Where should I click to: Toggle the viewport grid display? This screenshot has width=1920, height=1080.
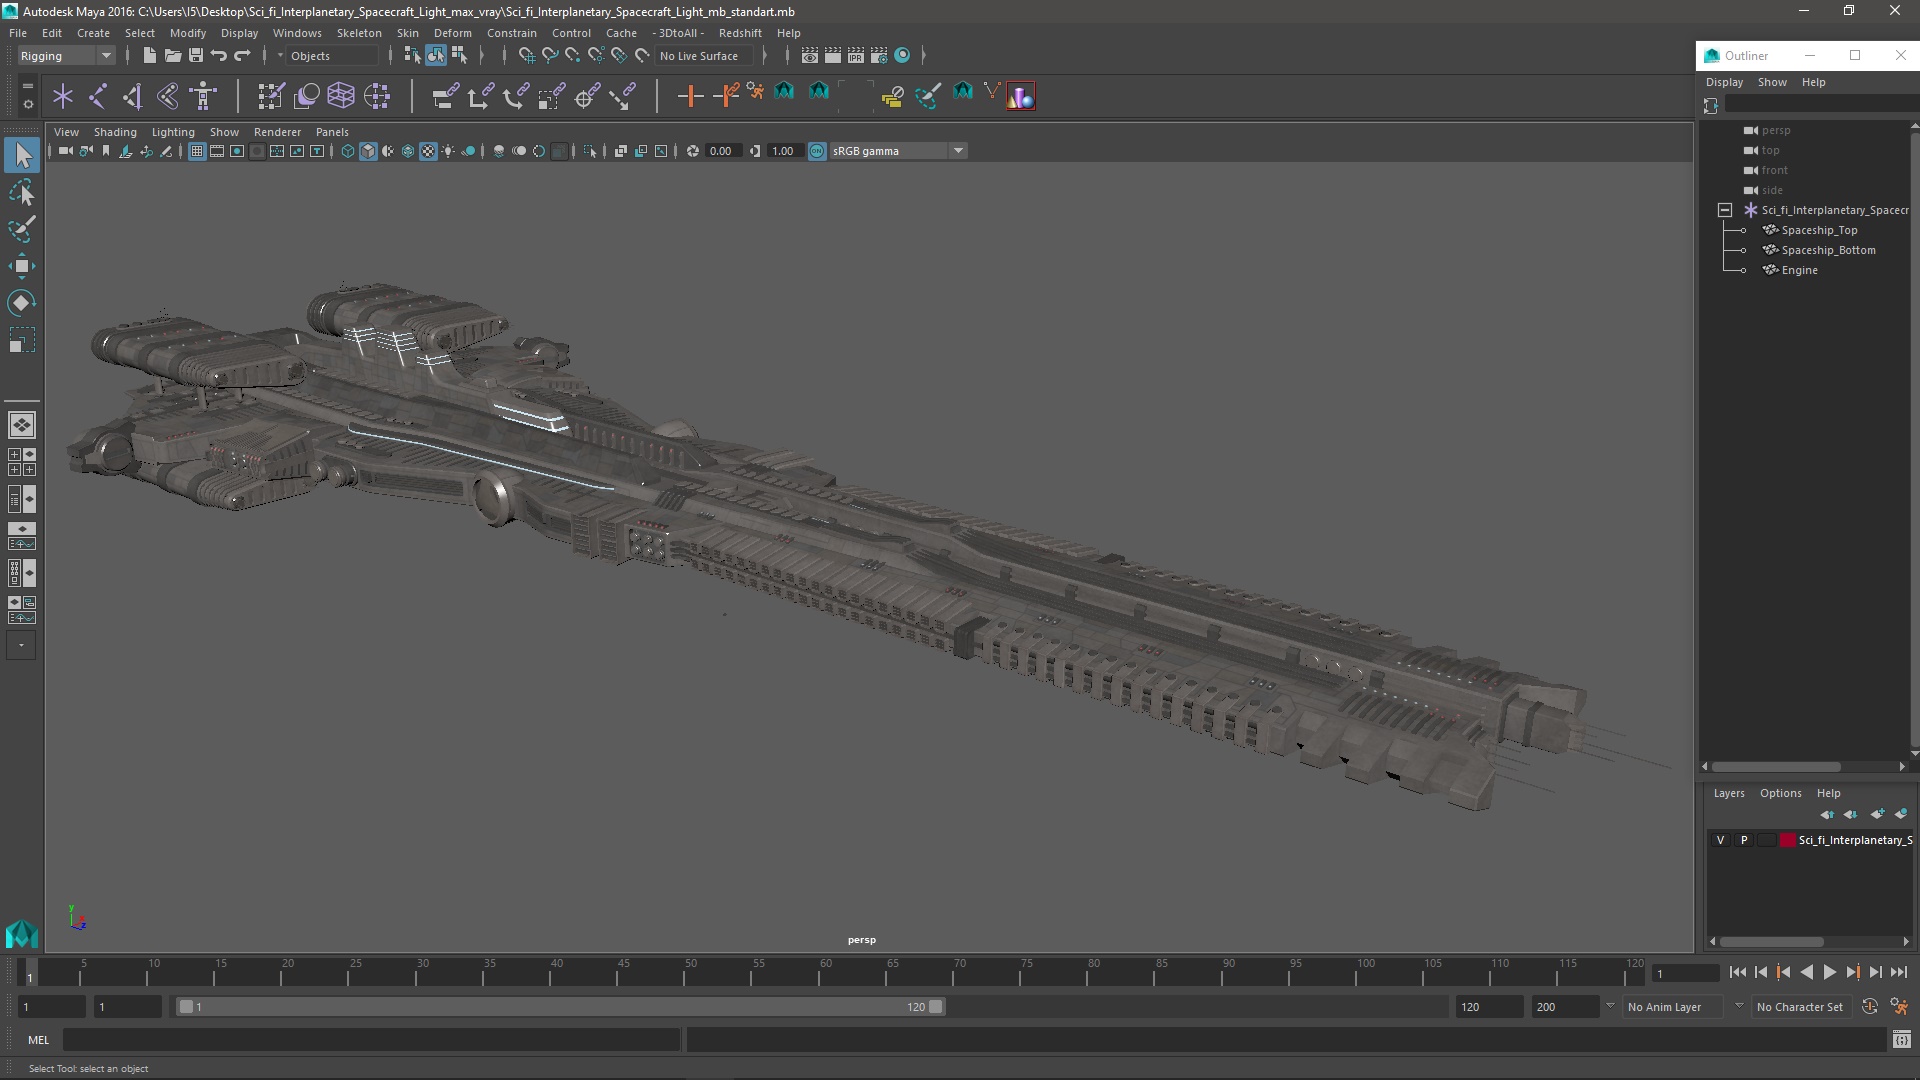tap(197, 151)
